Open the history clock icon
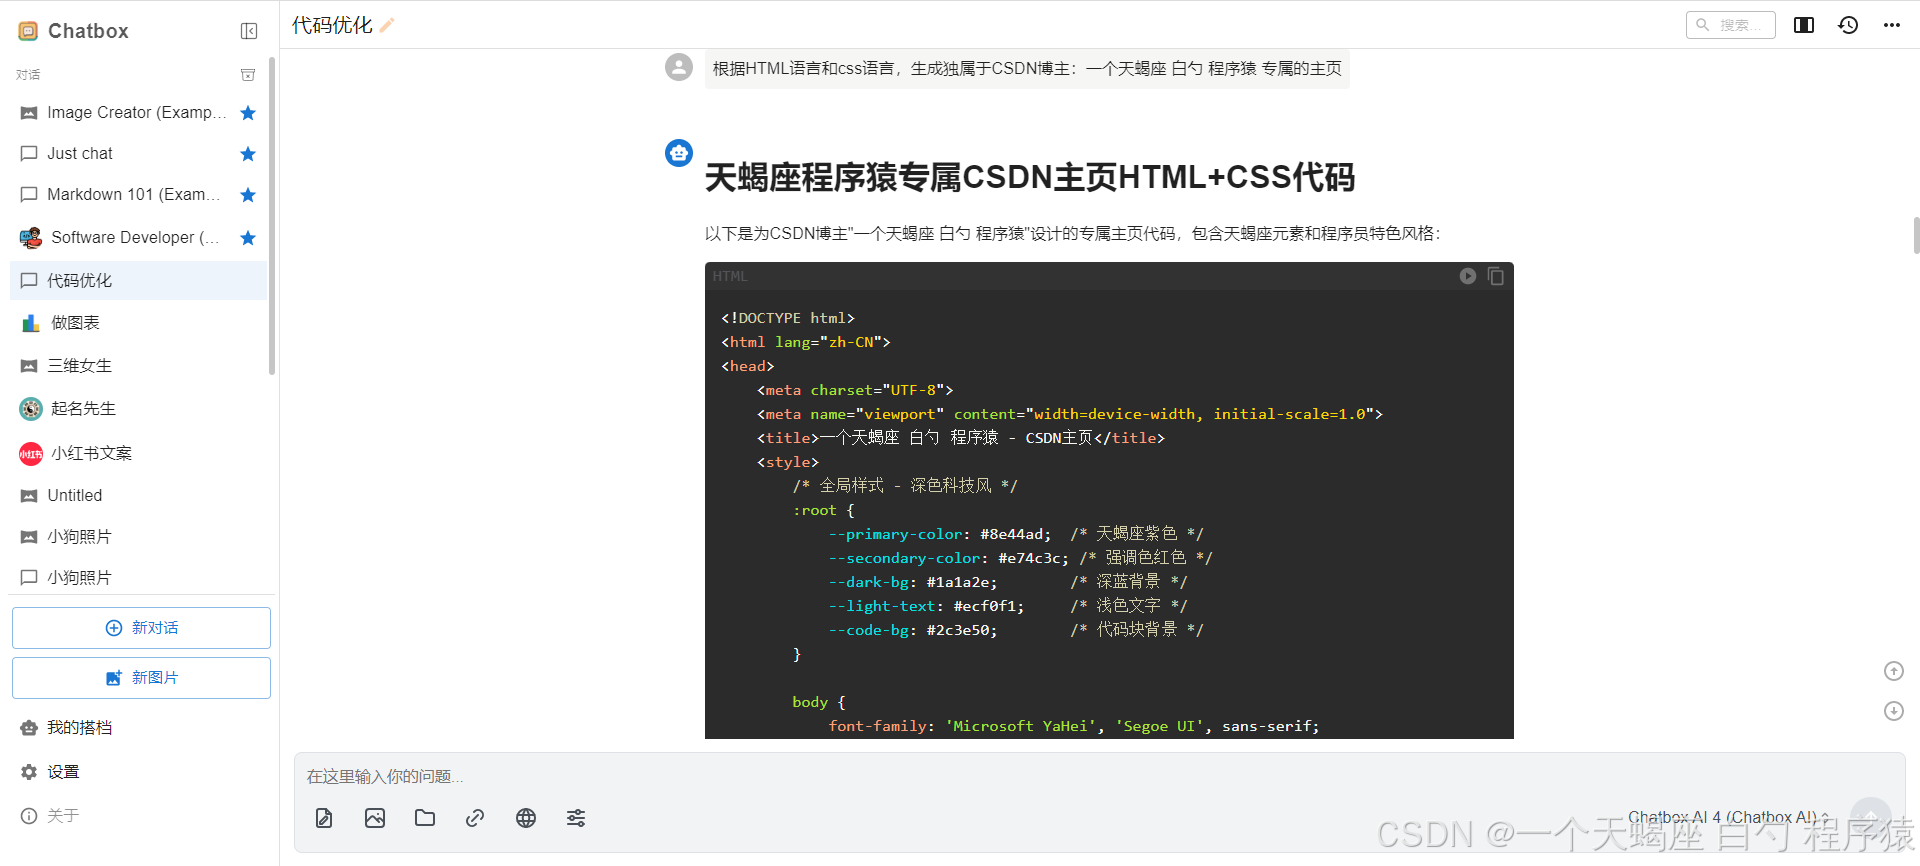Screen dimensions: 1920x866 pyautogui.click(x=1848, y=25)
